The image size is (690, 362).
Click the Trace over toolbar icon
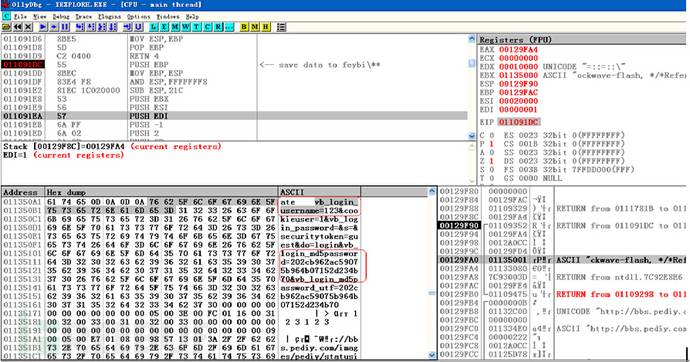113,27
